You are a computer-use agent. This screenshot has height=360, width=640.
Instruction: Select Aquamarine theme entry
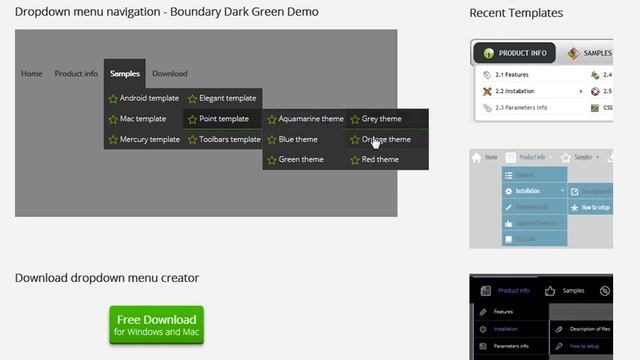coord(304,119)
